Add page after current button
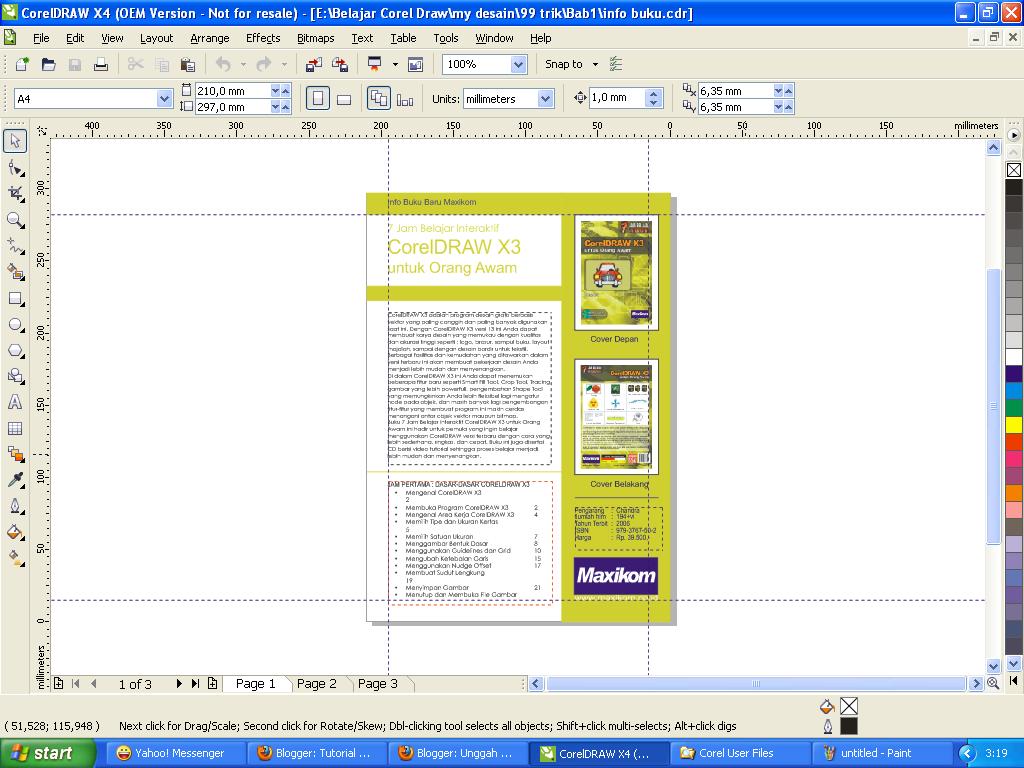This screenshot has width=1024, height=768. [x=212, y=684]
